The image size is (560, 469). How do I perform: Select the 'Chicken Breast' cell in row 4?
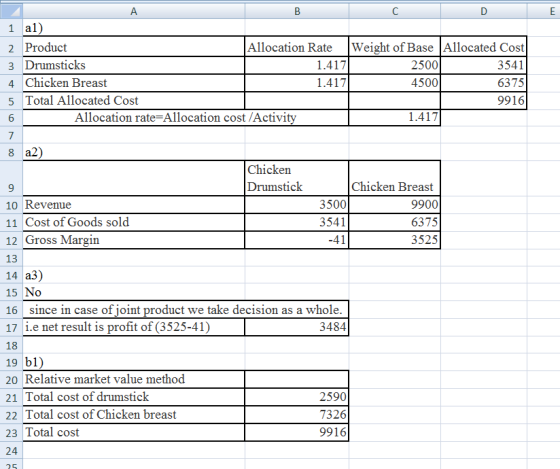point(134,83)
